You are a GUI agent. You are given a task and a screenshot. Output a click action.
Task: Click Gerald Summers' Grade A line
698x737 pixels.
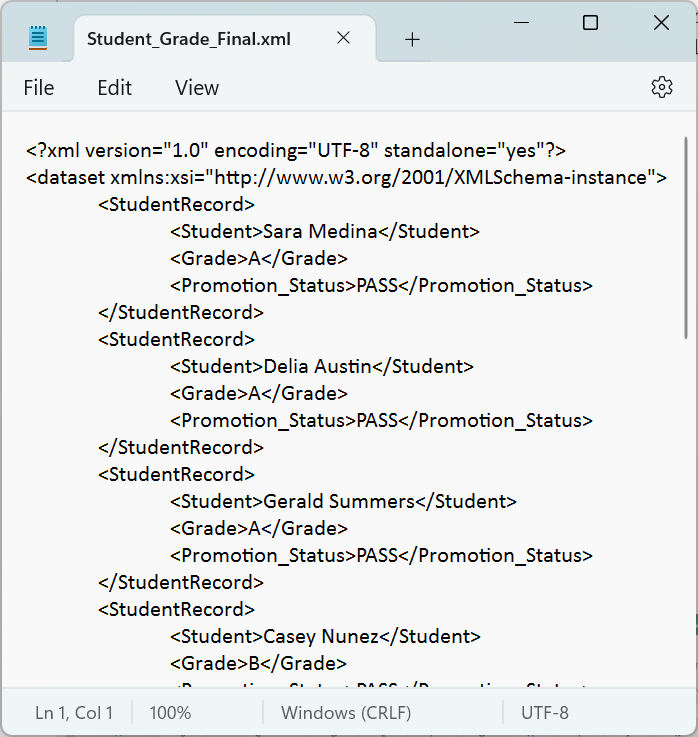tap(259, 529)
